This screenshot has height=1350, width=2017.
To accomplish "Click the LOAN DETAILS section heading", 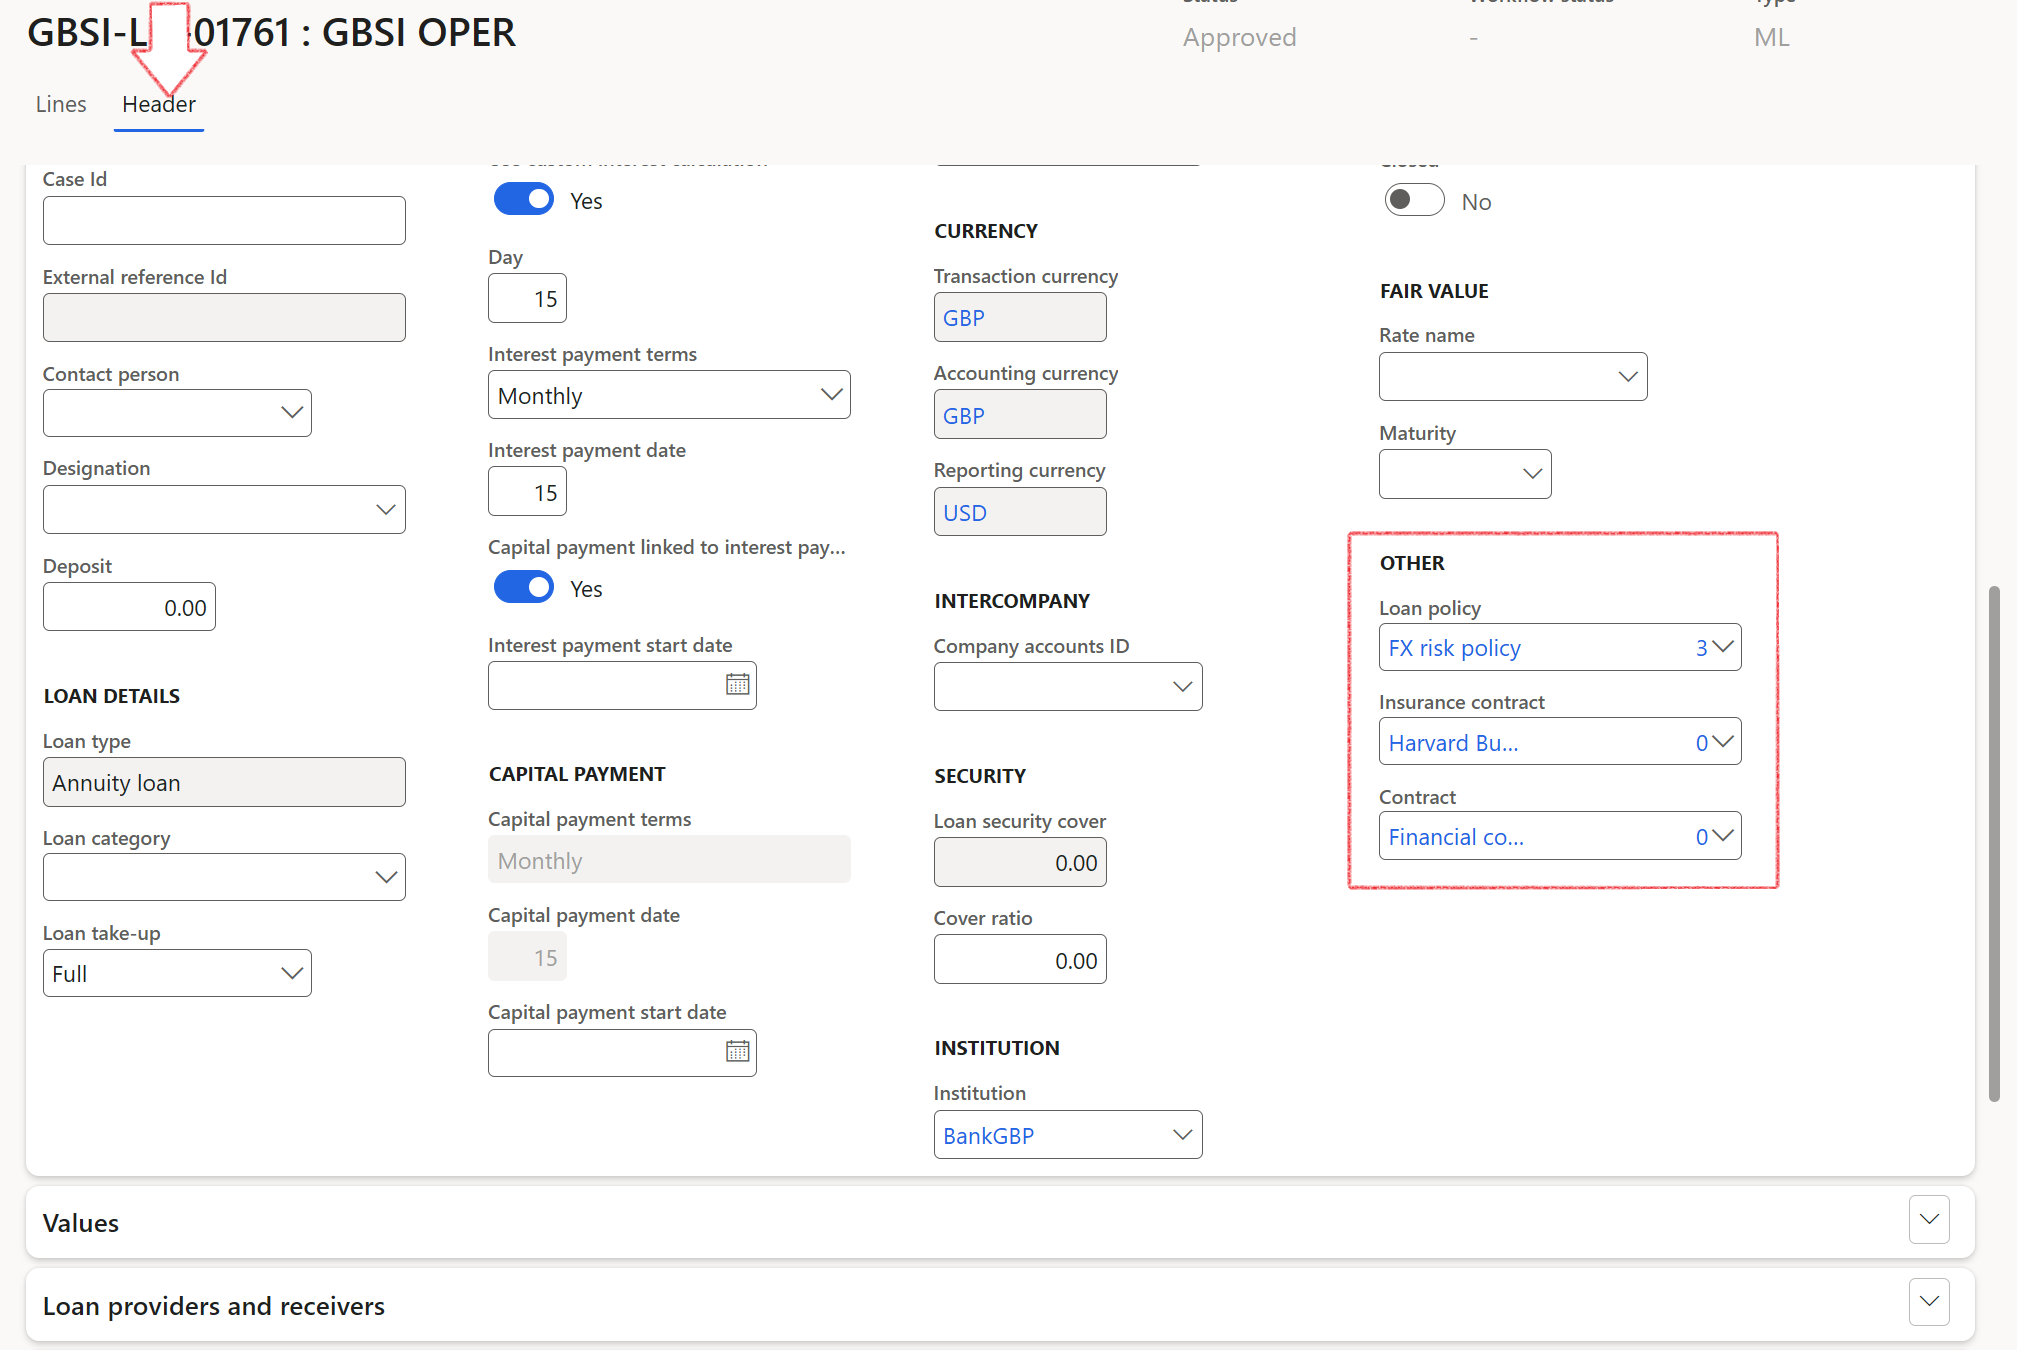I will point(111,696).
